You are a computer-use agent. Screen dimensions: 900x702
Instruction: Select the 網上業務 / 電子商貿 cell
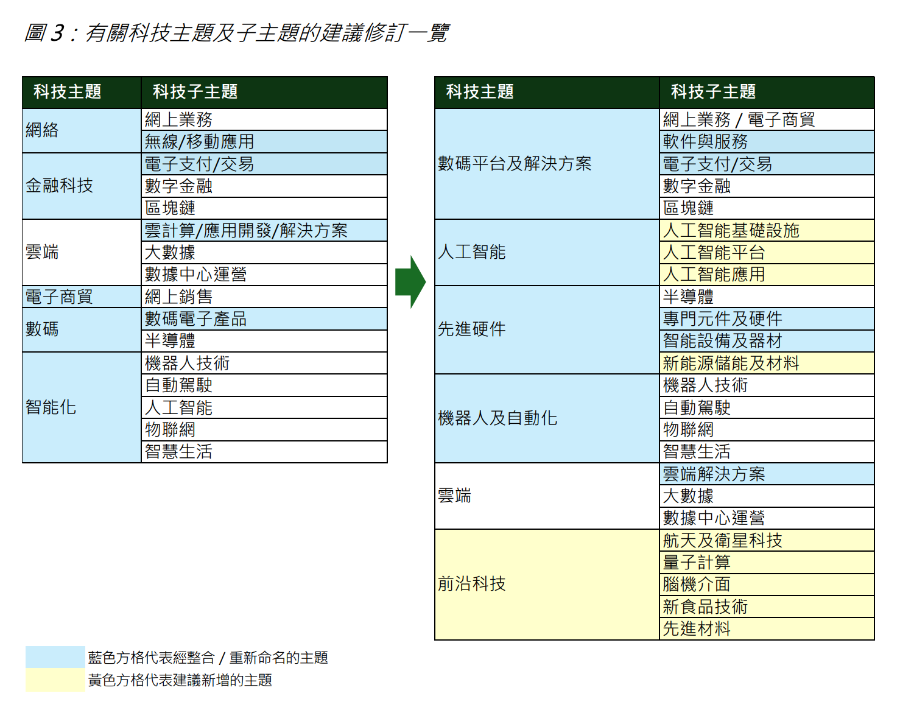point(767,119)
